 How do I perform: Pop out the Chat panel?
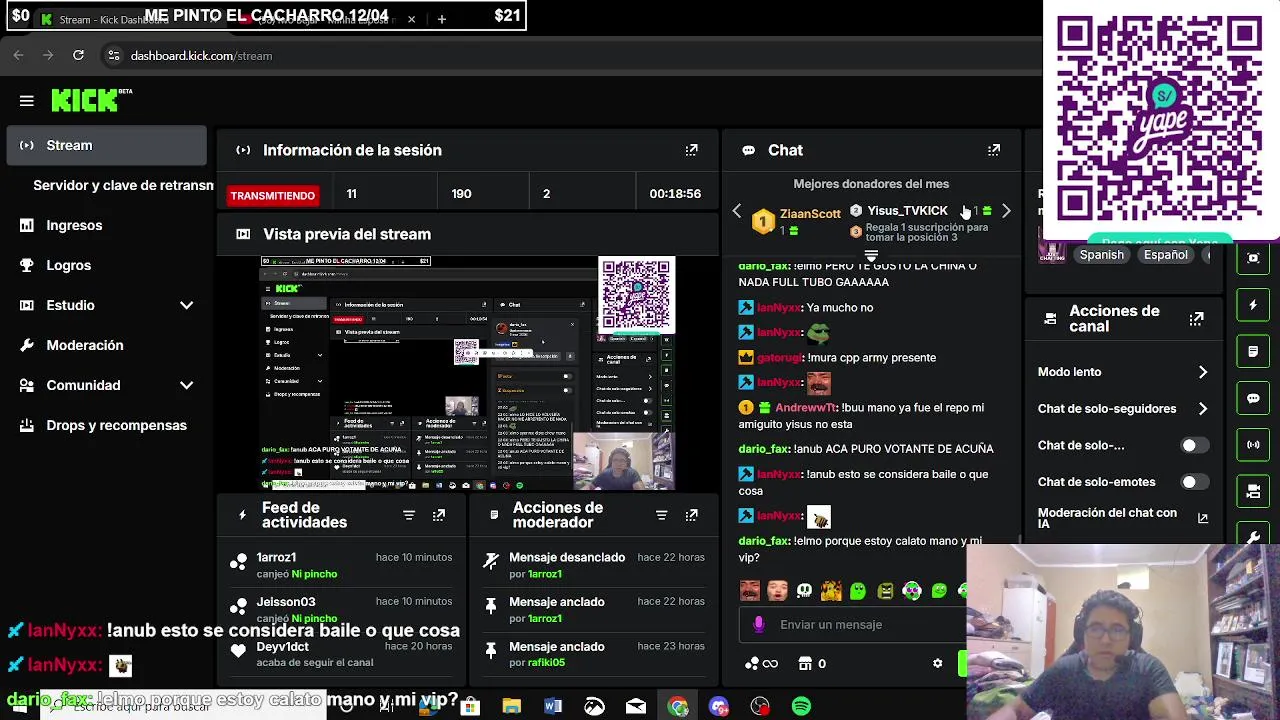click(993, 150)
